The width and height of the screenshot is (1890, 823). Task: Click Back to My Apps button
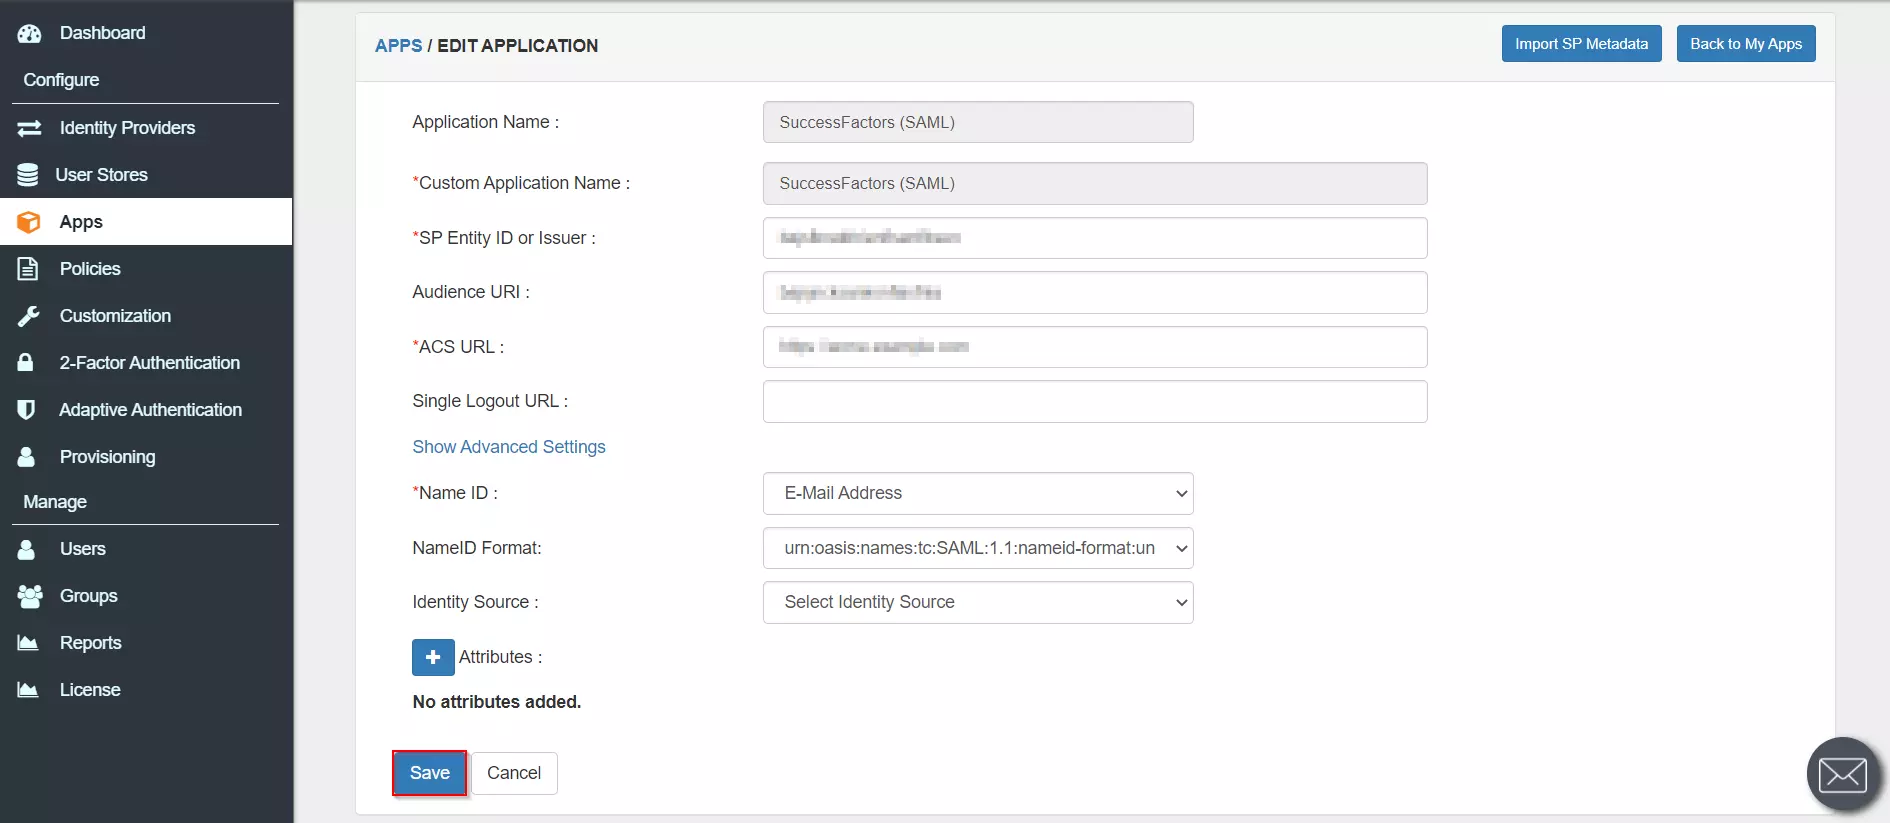[1746, 44]
